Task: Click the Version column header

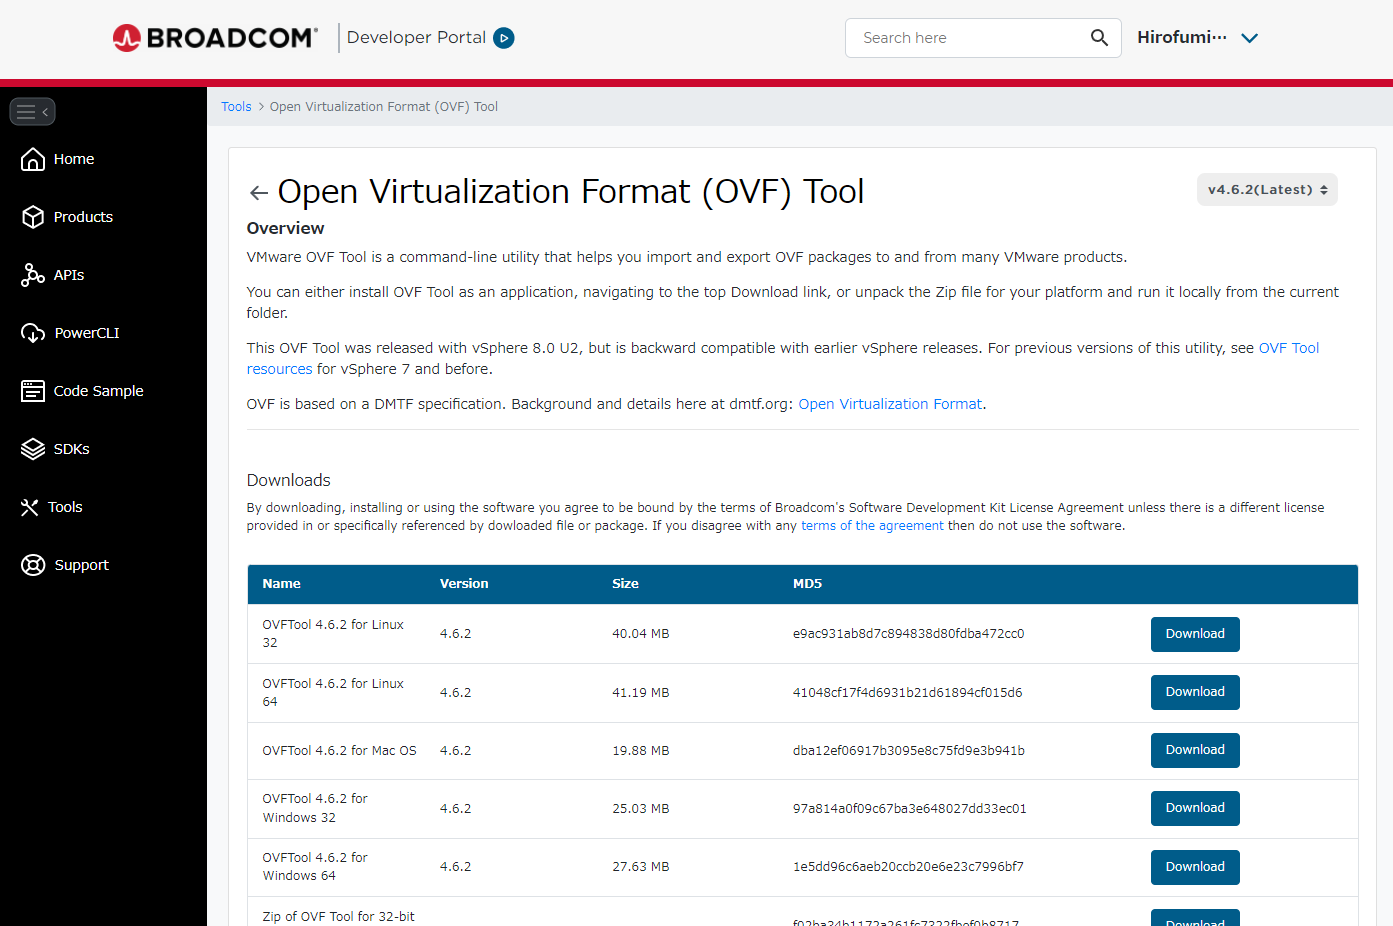Action: [x=464, y=584]
